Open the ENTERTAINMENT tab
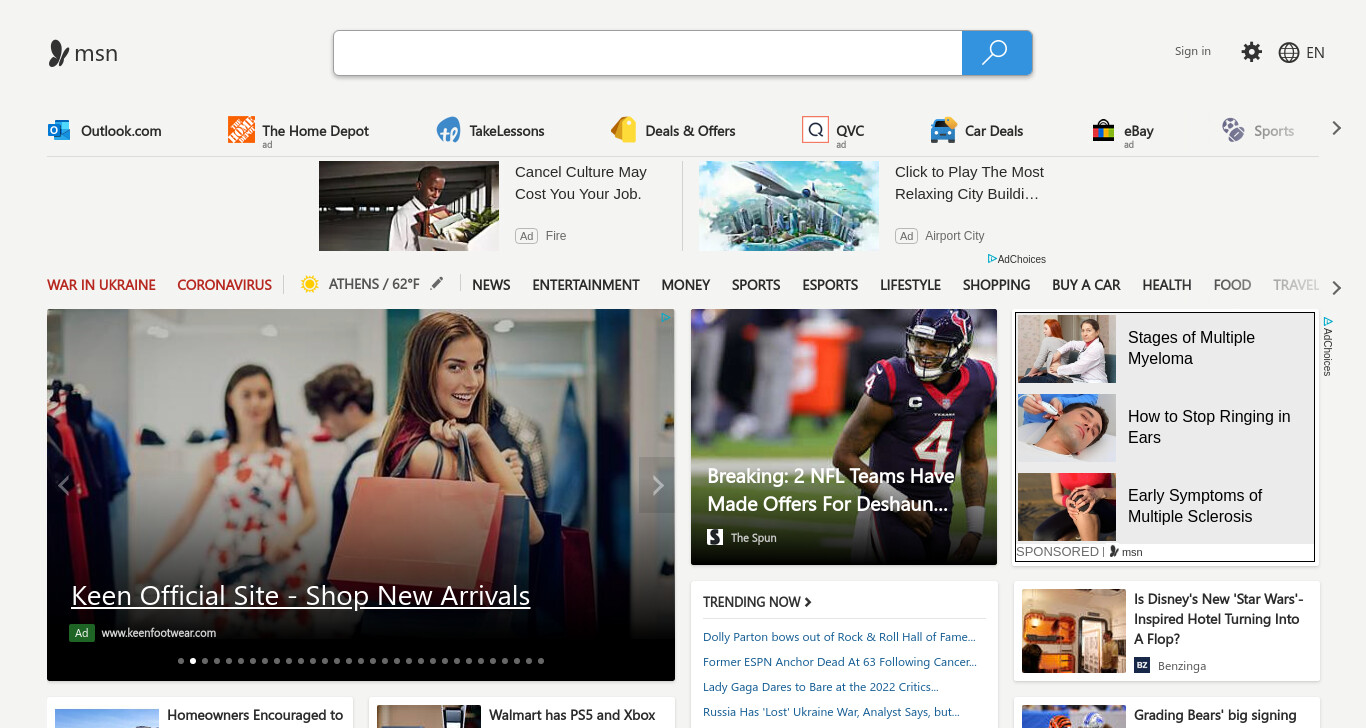Image resolution: width=1366 pixels, height=728 pixels. pos(586,285)
